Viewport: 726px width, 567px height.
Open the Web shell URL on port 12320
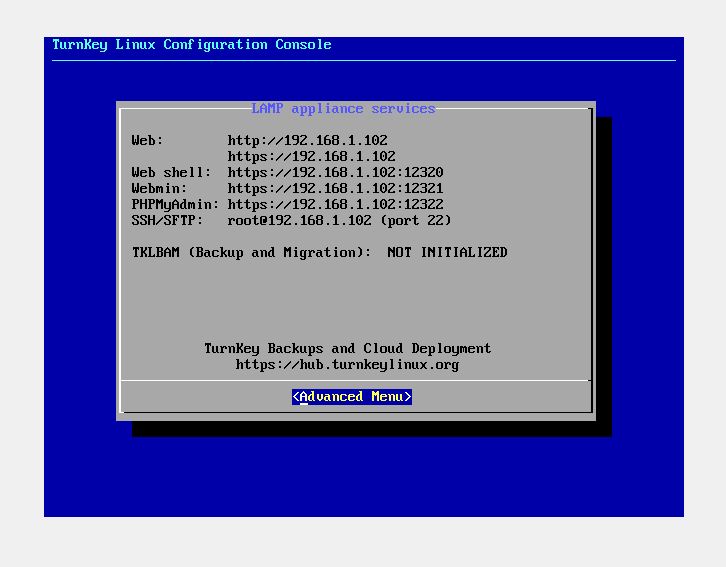click(335, 173)
